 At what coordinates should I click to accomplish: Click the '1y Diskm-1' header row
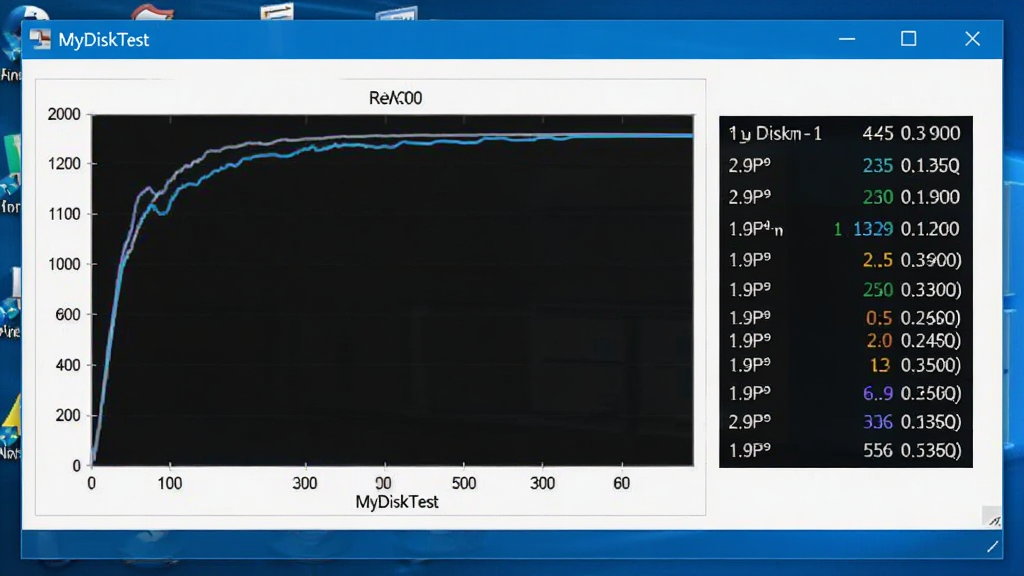[845, 133]
